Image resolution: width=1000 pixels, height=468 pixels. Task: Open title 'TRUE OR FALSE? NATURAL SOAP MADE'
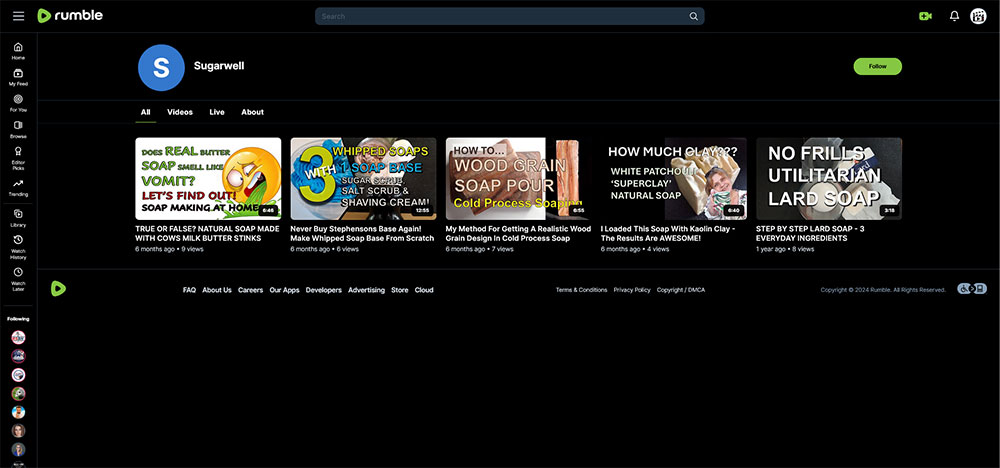[207, 233]
